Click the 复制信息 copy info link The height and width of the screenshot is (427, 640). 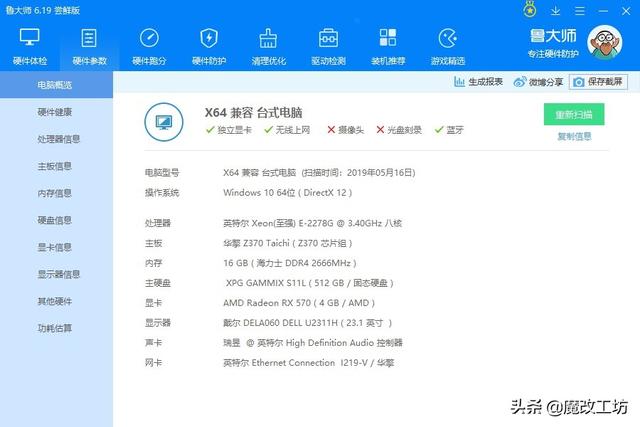point(574,136)
